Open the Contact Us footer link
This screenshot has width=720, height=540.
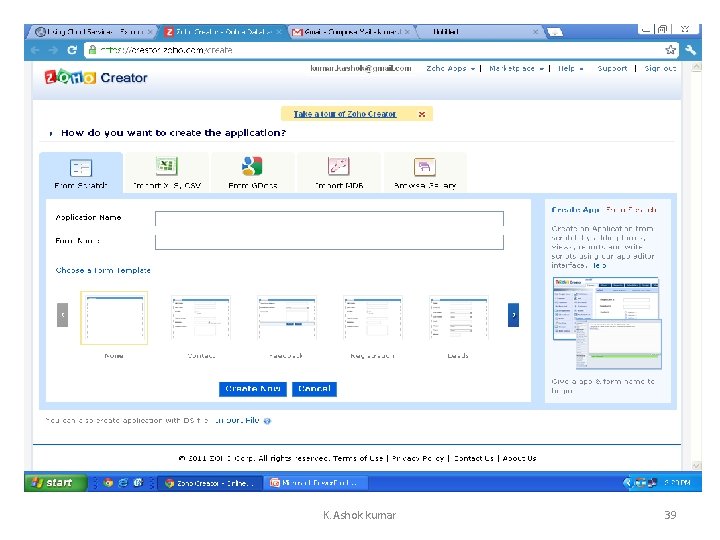473,458
